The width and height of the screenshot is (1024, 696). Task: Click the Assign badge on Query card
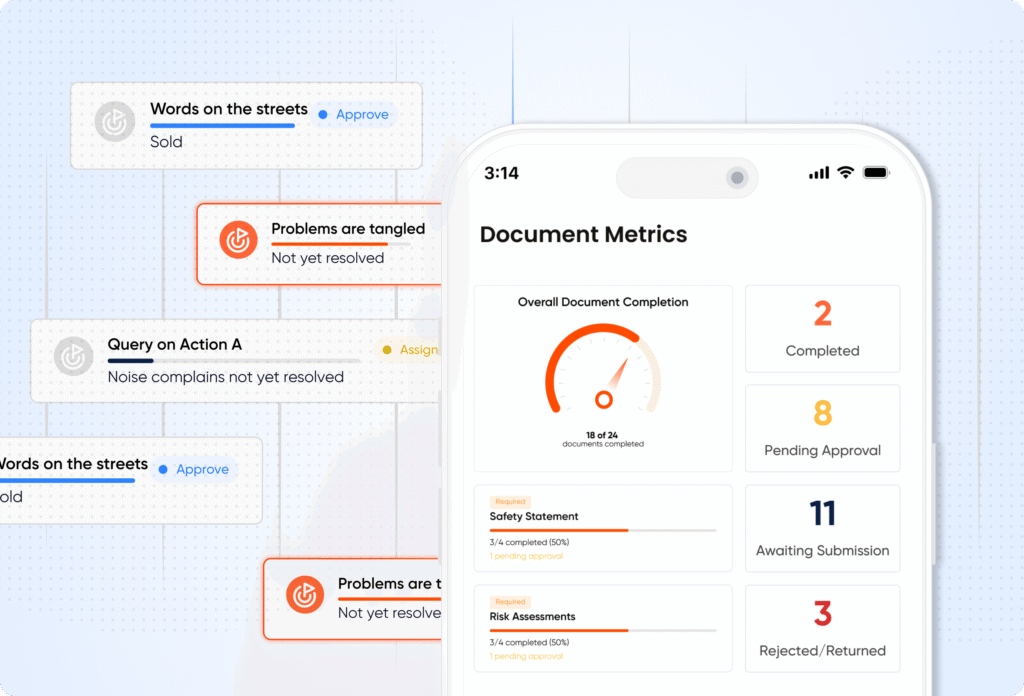coord(411,350)
